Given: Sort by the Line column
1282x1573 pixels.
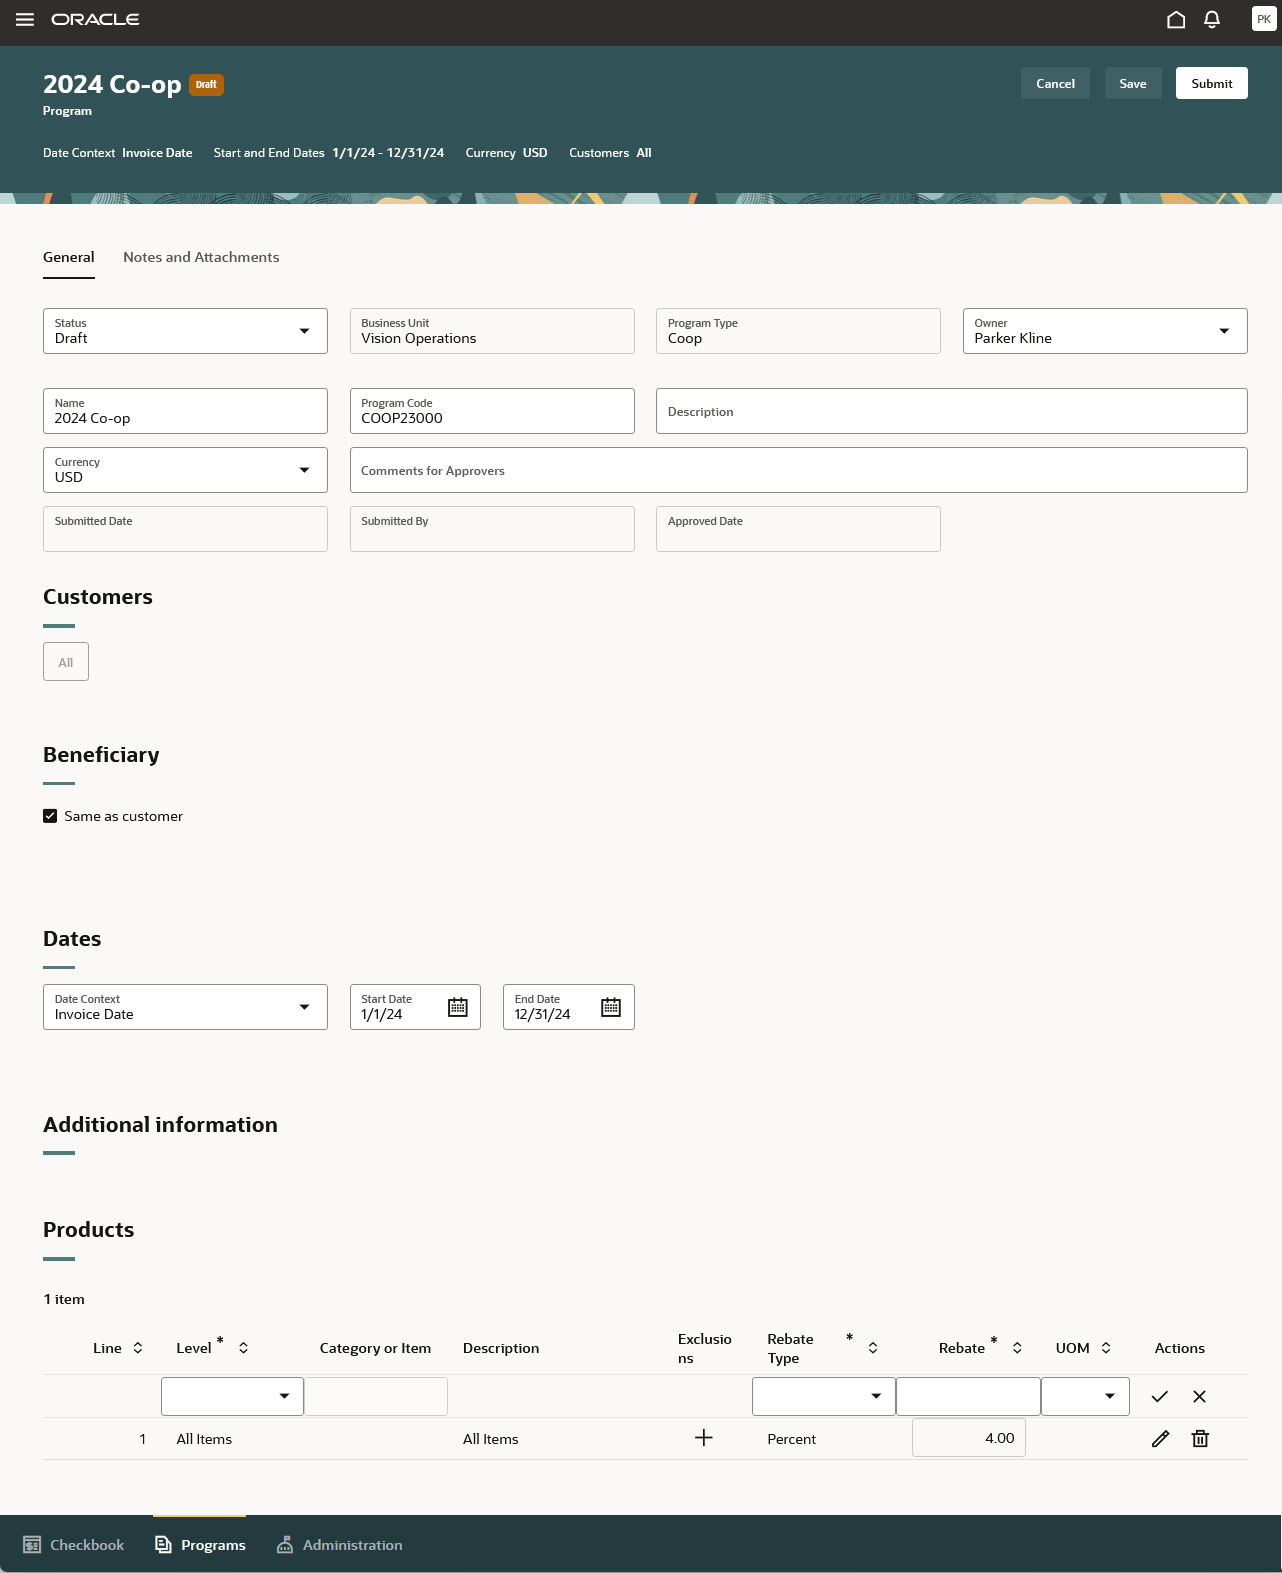Looking at the screenshot, I should coord(138,1348).
